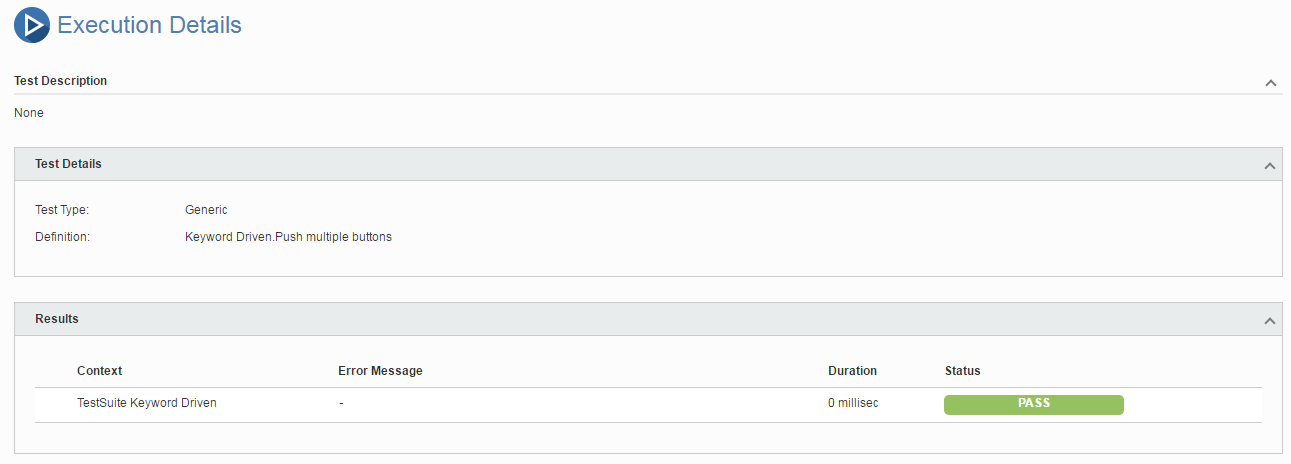
Task: Click the Test Type label
Action: click(x=62, y=210)
